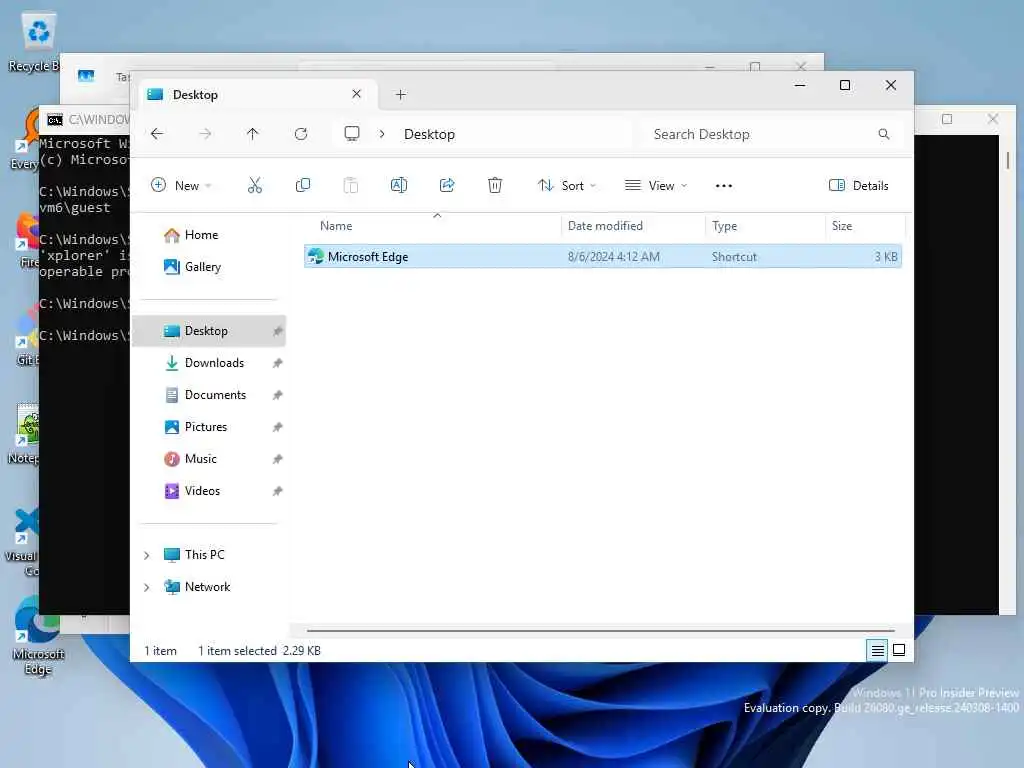Expand the This PC tree node
Image resolution: width=1024 pixels, height=768 pixels.
coord(147,555)
